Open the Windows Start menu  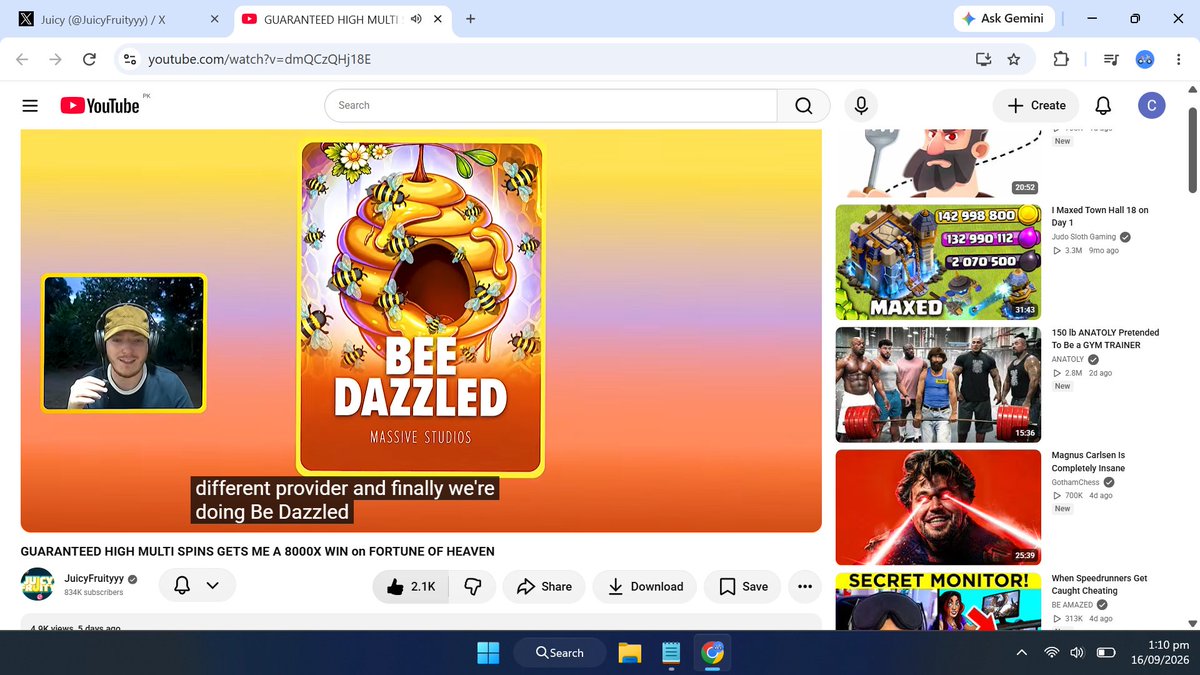pyautogui.click(x=488, y=653)
